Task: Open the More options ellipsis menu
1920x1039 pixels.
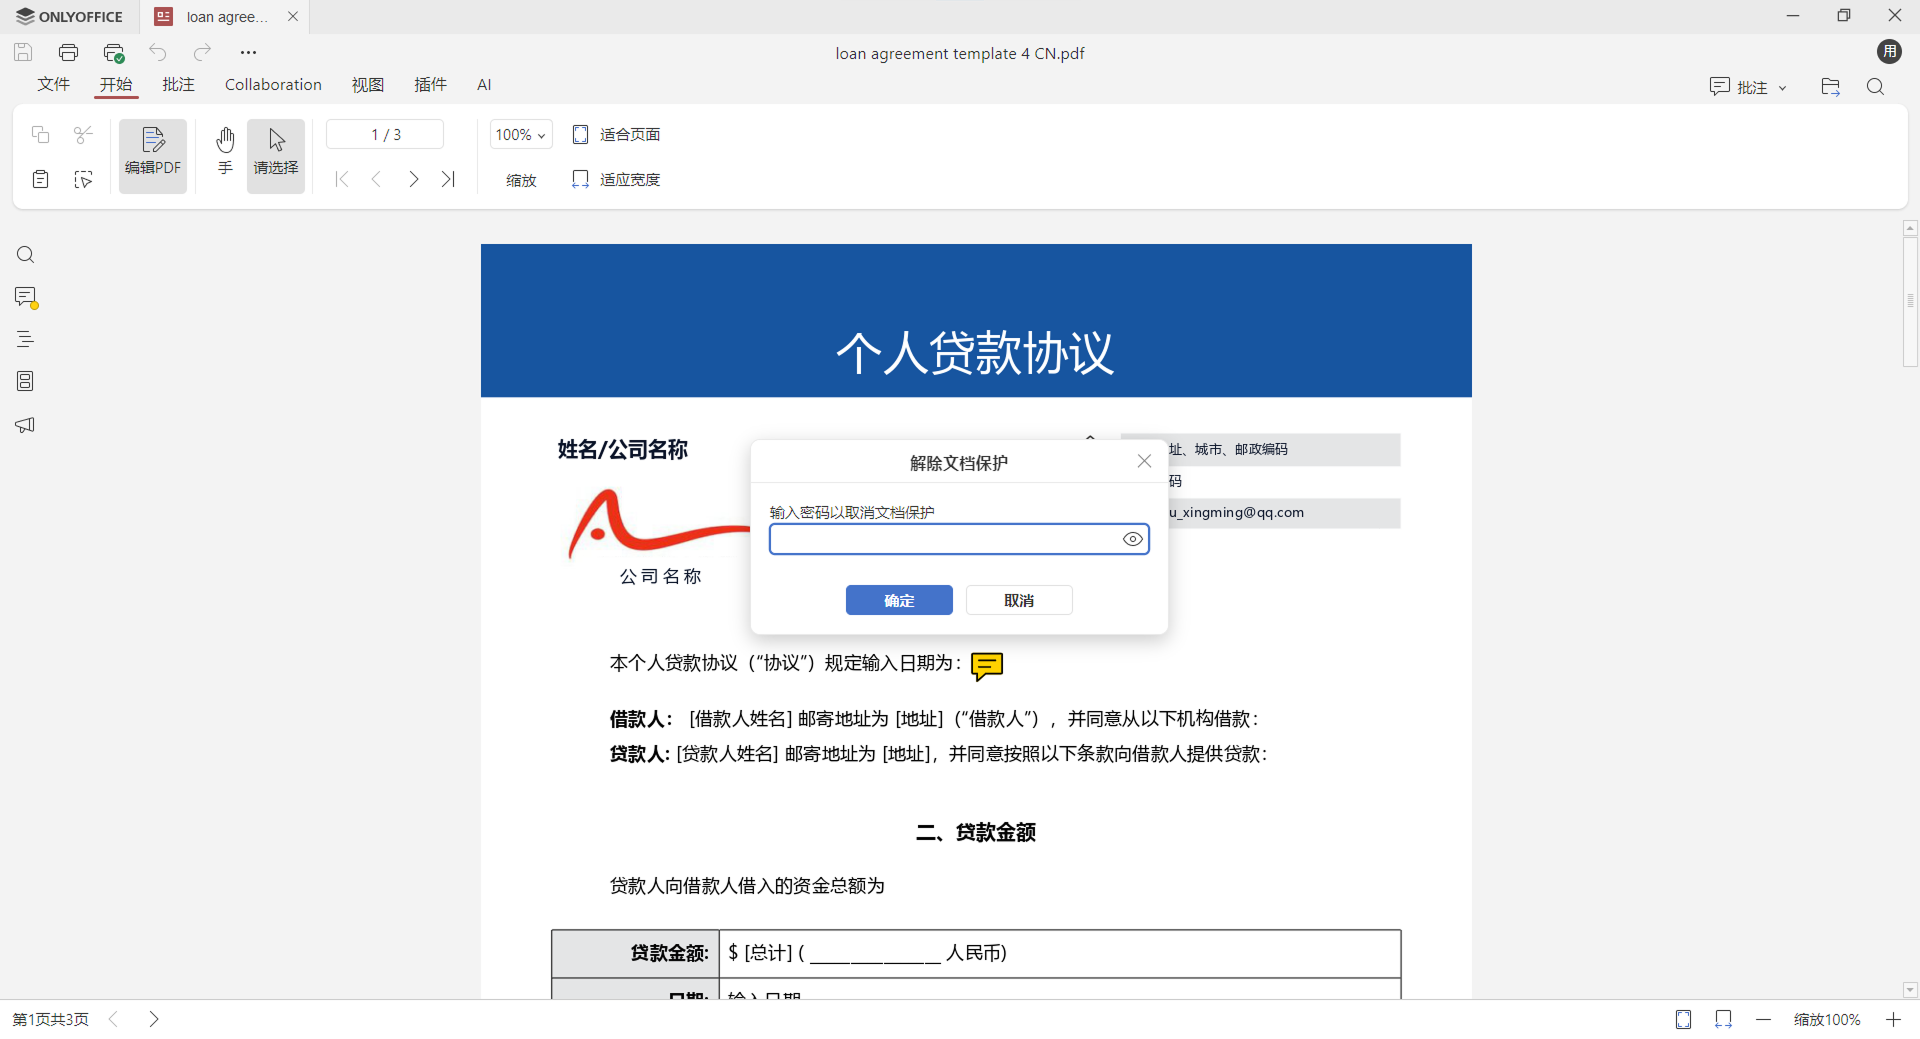Action: (x=248, y=52)
